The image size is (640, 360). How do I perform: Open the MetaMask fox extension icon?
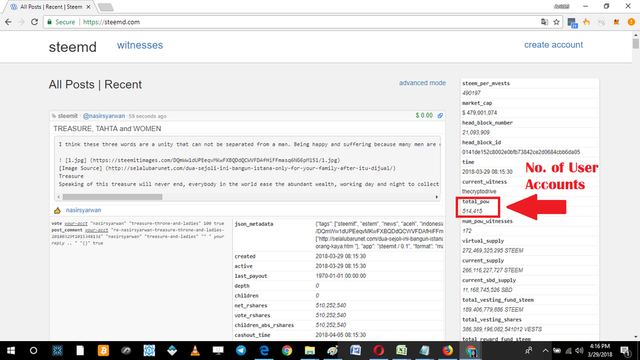[x=616, y=22]
